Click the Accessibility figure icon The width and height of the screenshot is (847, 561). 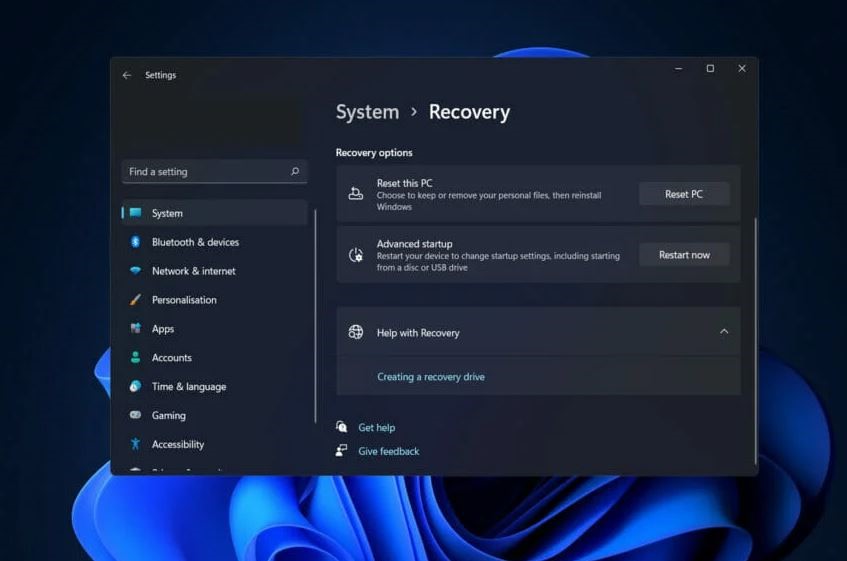(136, 444)
